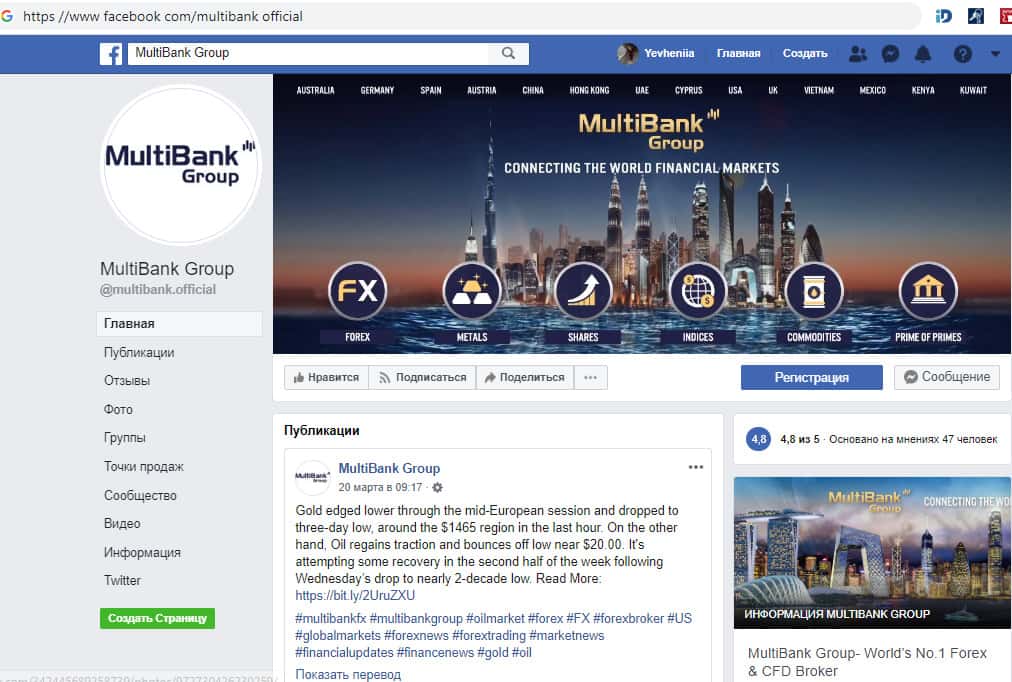Share the page with Поделиться

525,377
